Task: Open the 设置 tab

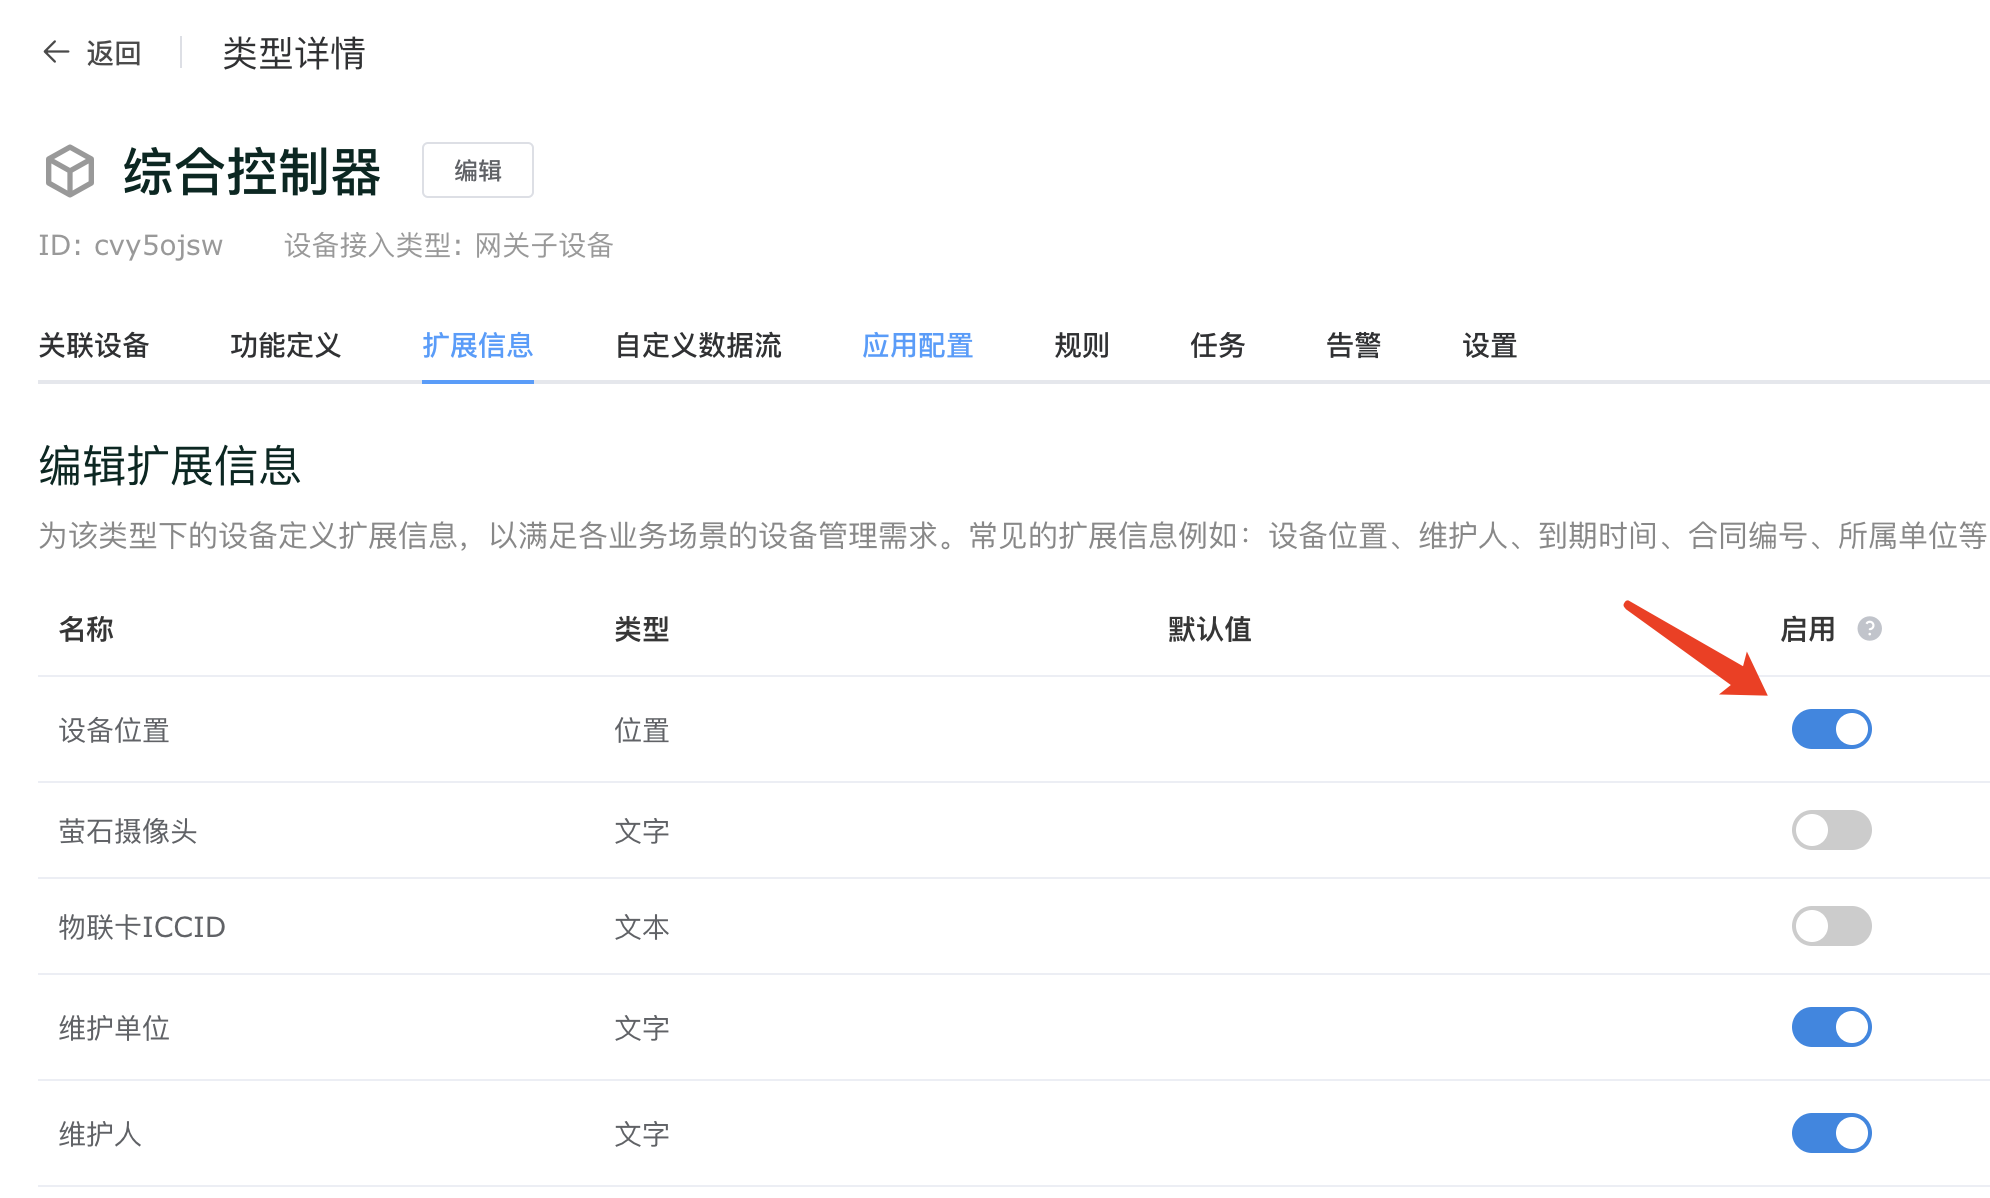Action: [1490, 346]
